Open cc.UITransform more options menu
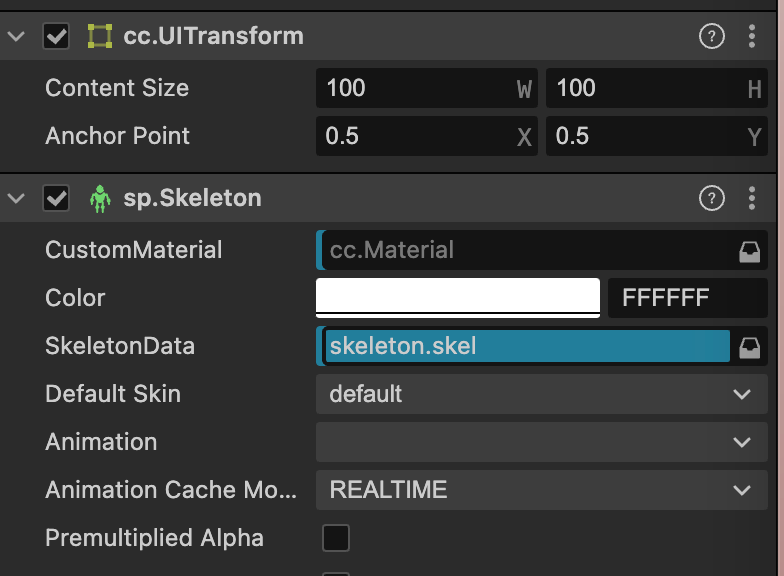 point(752,37)
